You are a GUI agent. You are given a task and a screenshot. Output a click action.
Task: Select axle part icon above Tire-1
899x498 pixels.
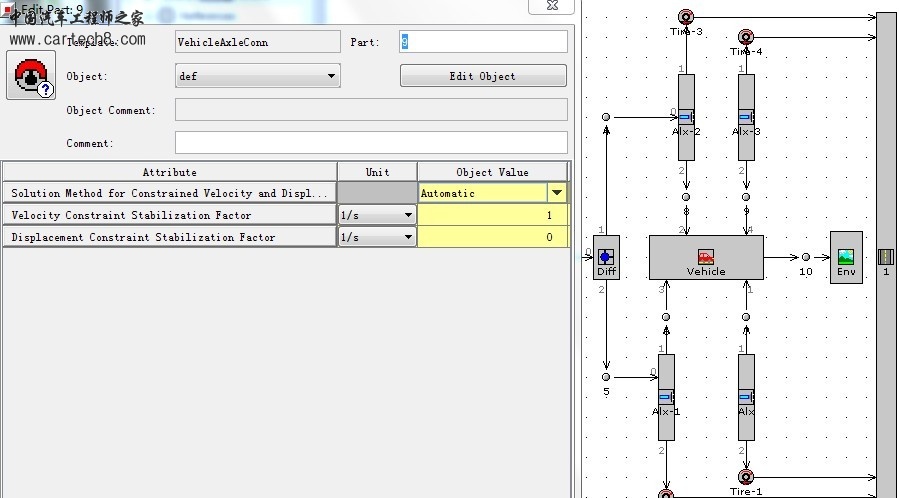[x=746, y=397]
